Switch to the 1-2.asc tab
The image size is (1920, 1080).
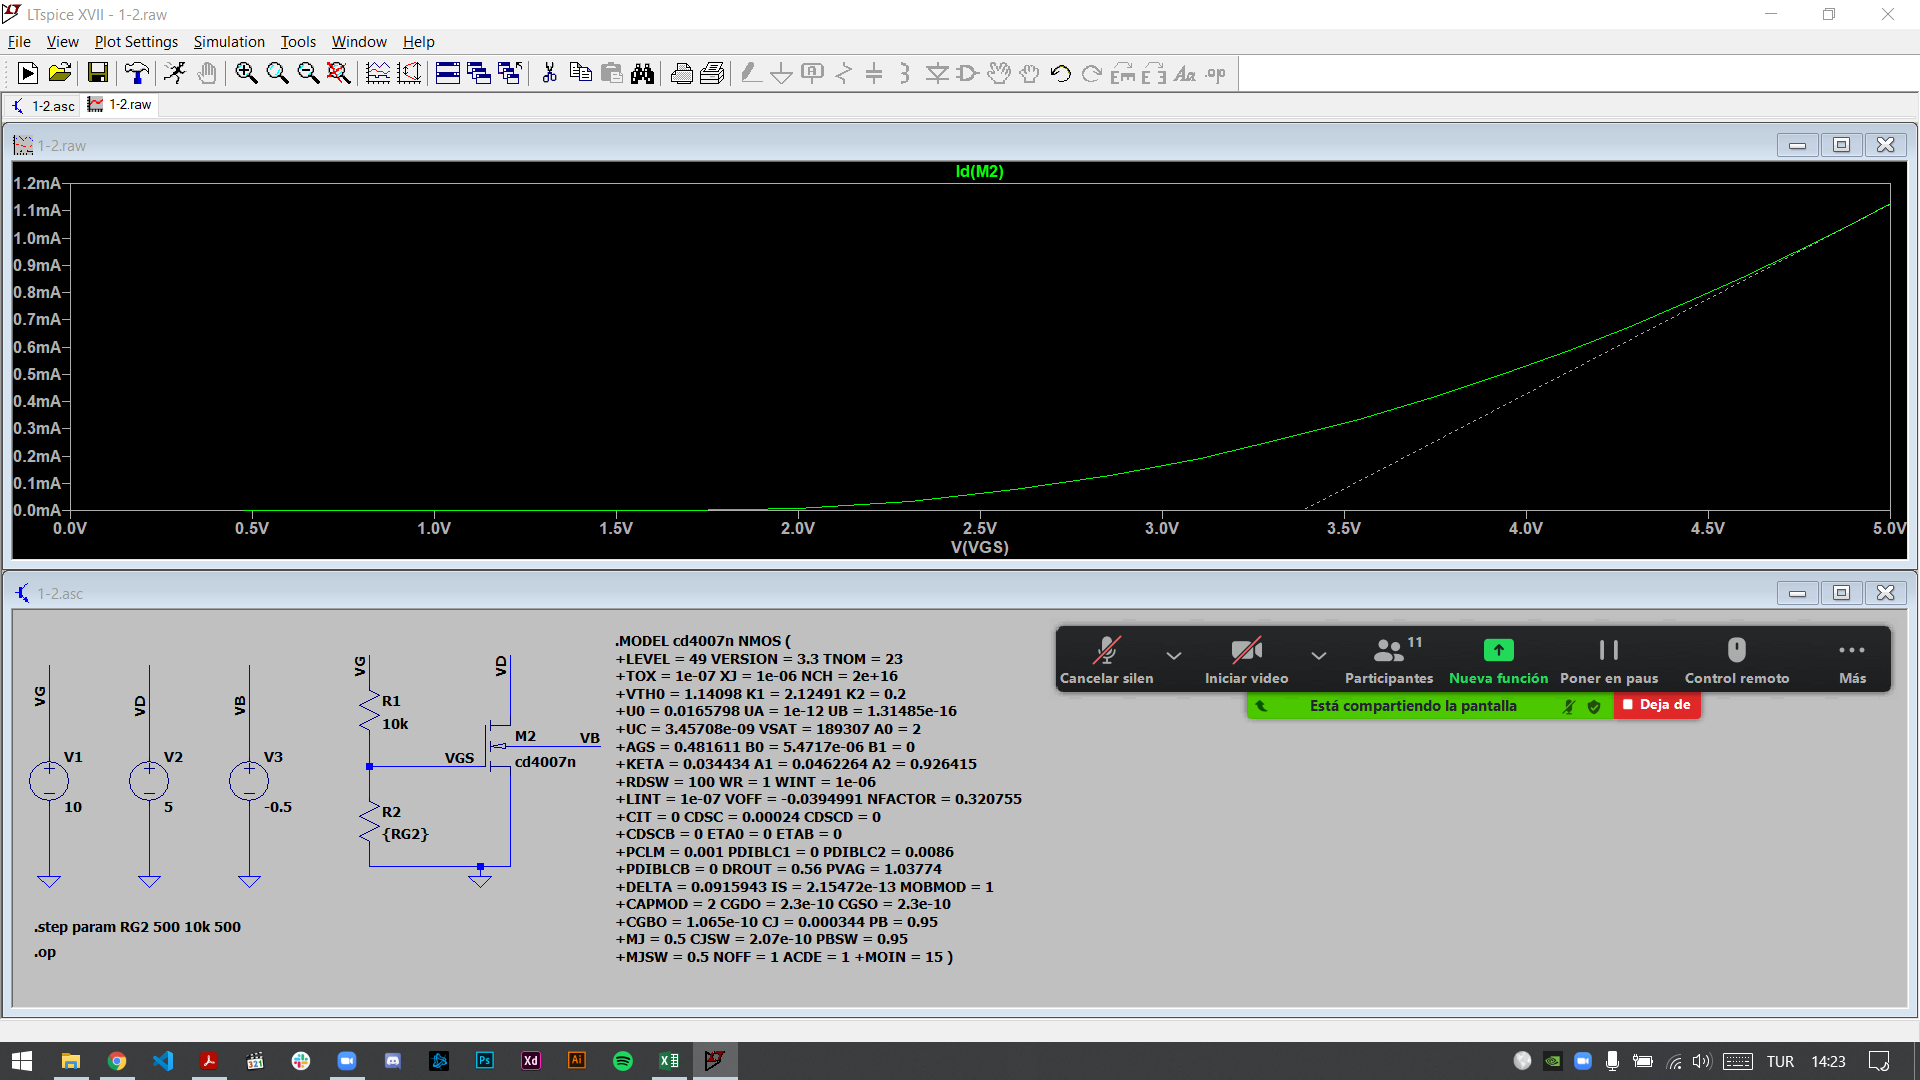coord(45,106)
